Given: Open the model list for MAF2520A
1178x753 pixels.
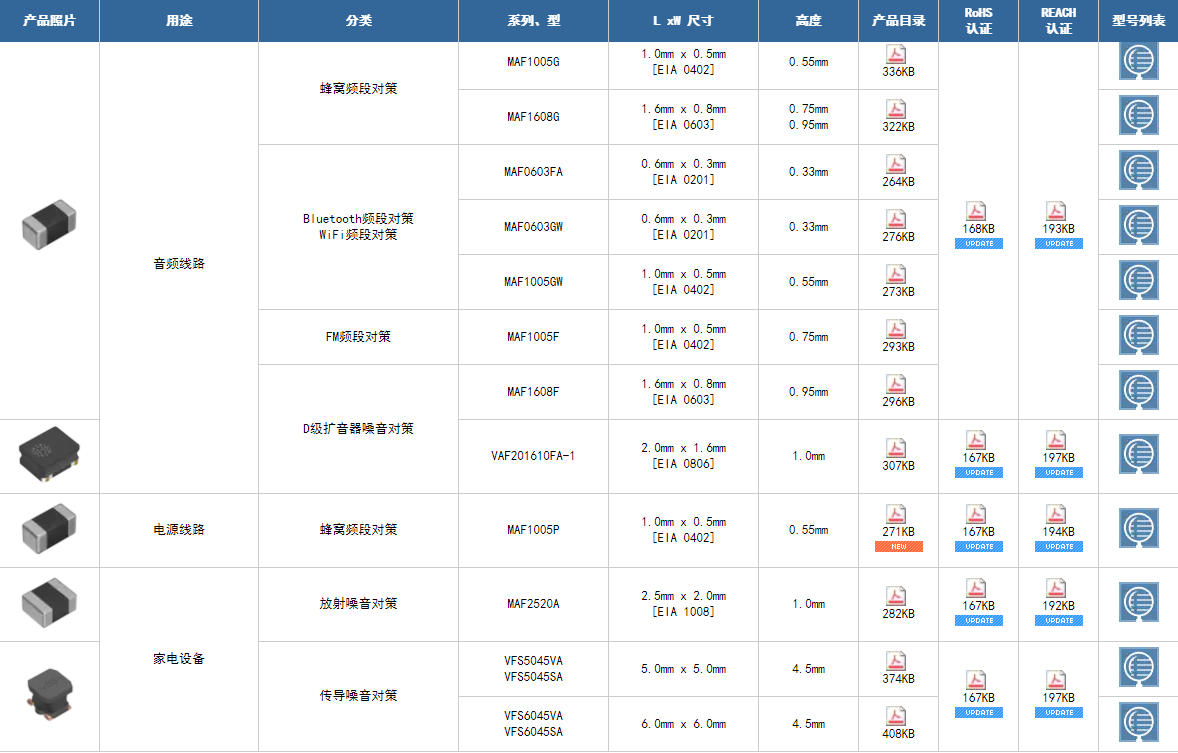Looking at the screenshot, I should tap(1138, 604).
